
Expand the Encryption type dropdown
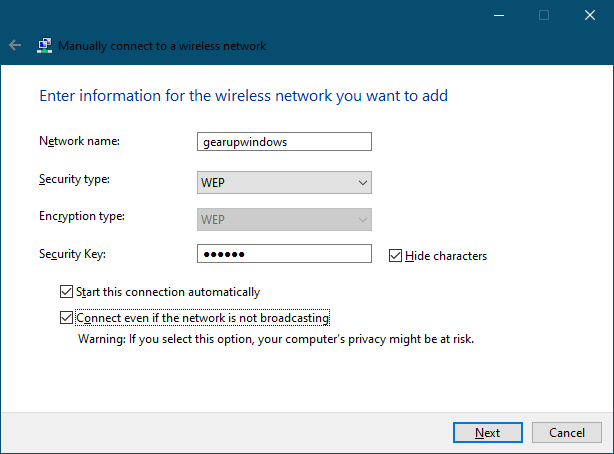(284, 219)
